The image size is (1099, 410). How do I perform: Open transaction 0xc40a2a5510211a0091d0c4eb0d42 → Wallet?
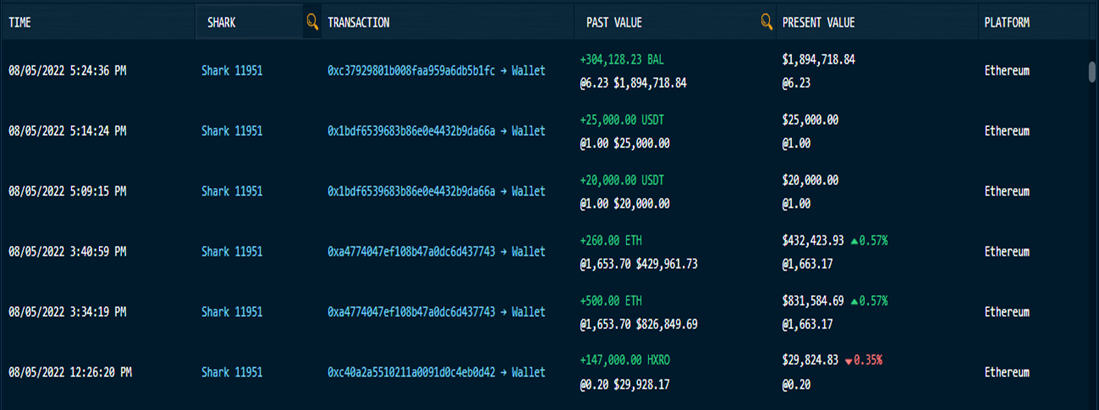pos(436,372)
